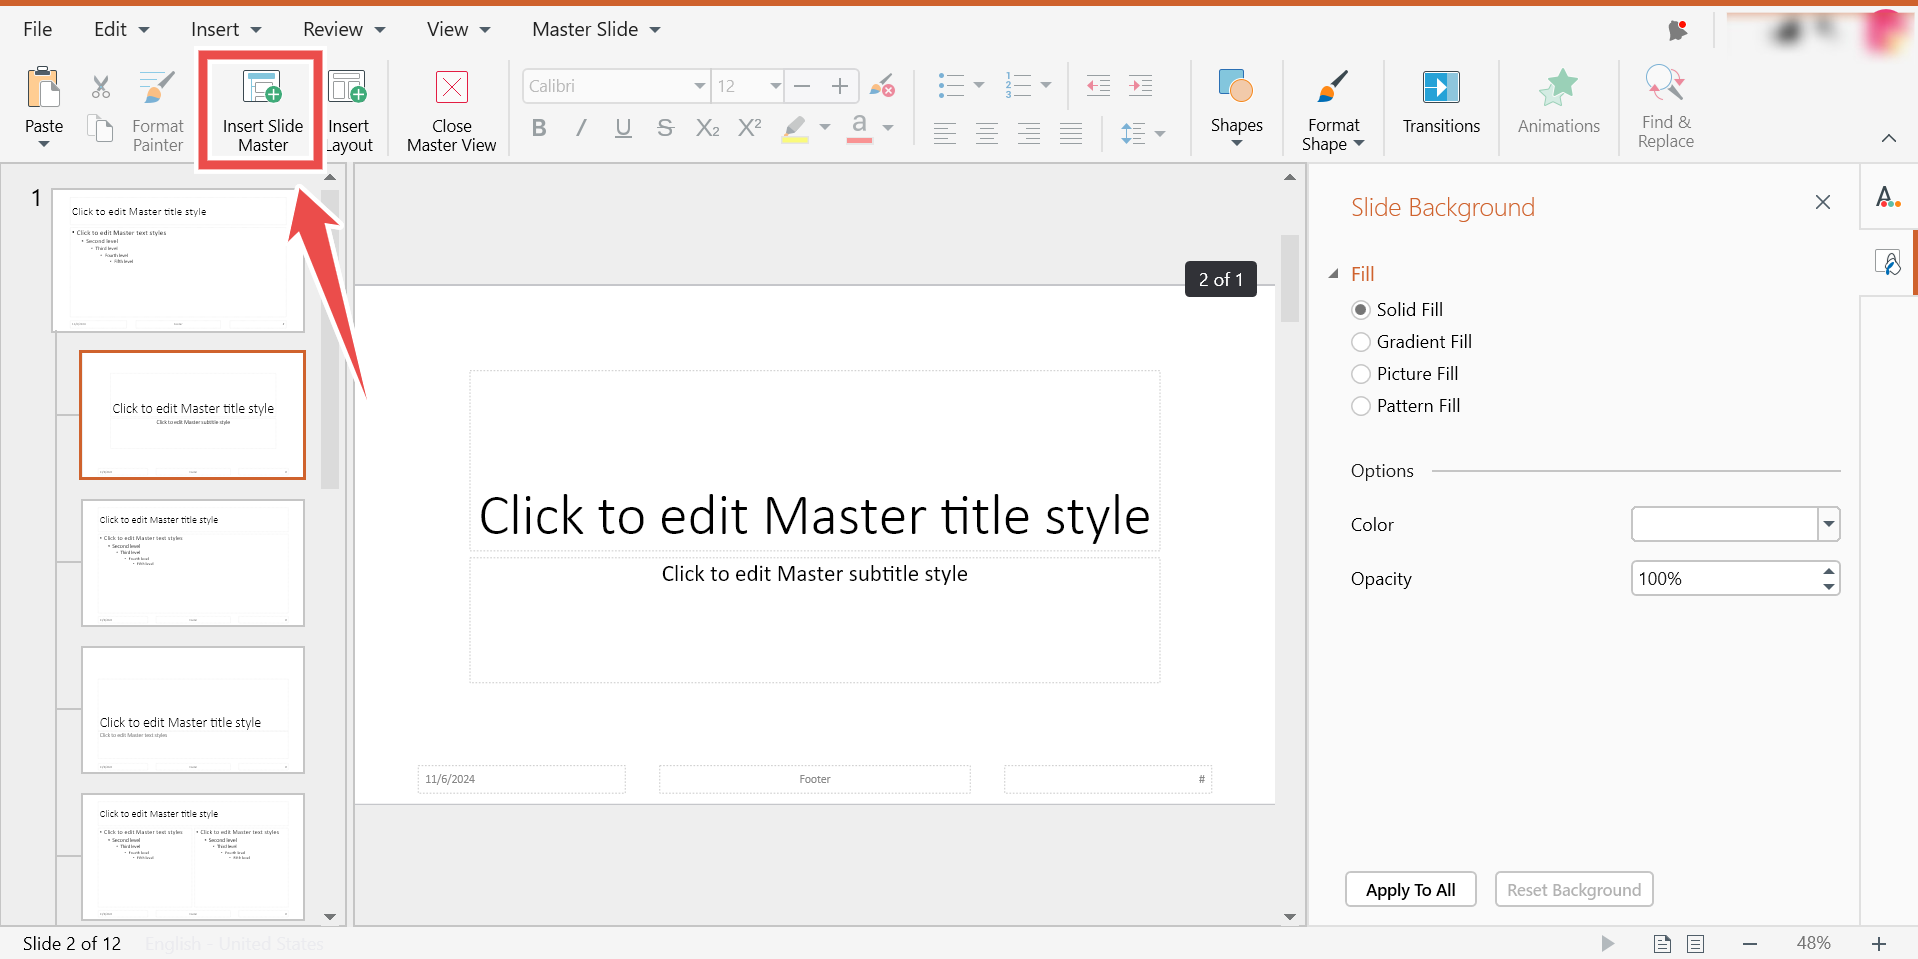Increase the font size with plus
Viewport: 1918px width, 959px height.
click(840, 86)
